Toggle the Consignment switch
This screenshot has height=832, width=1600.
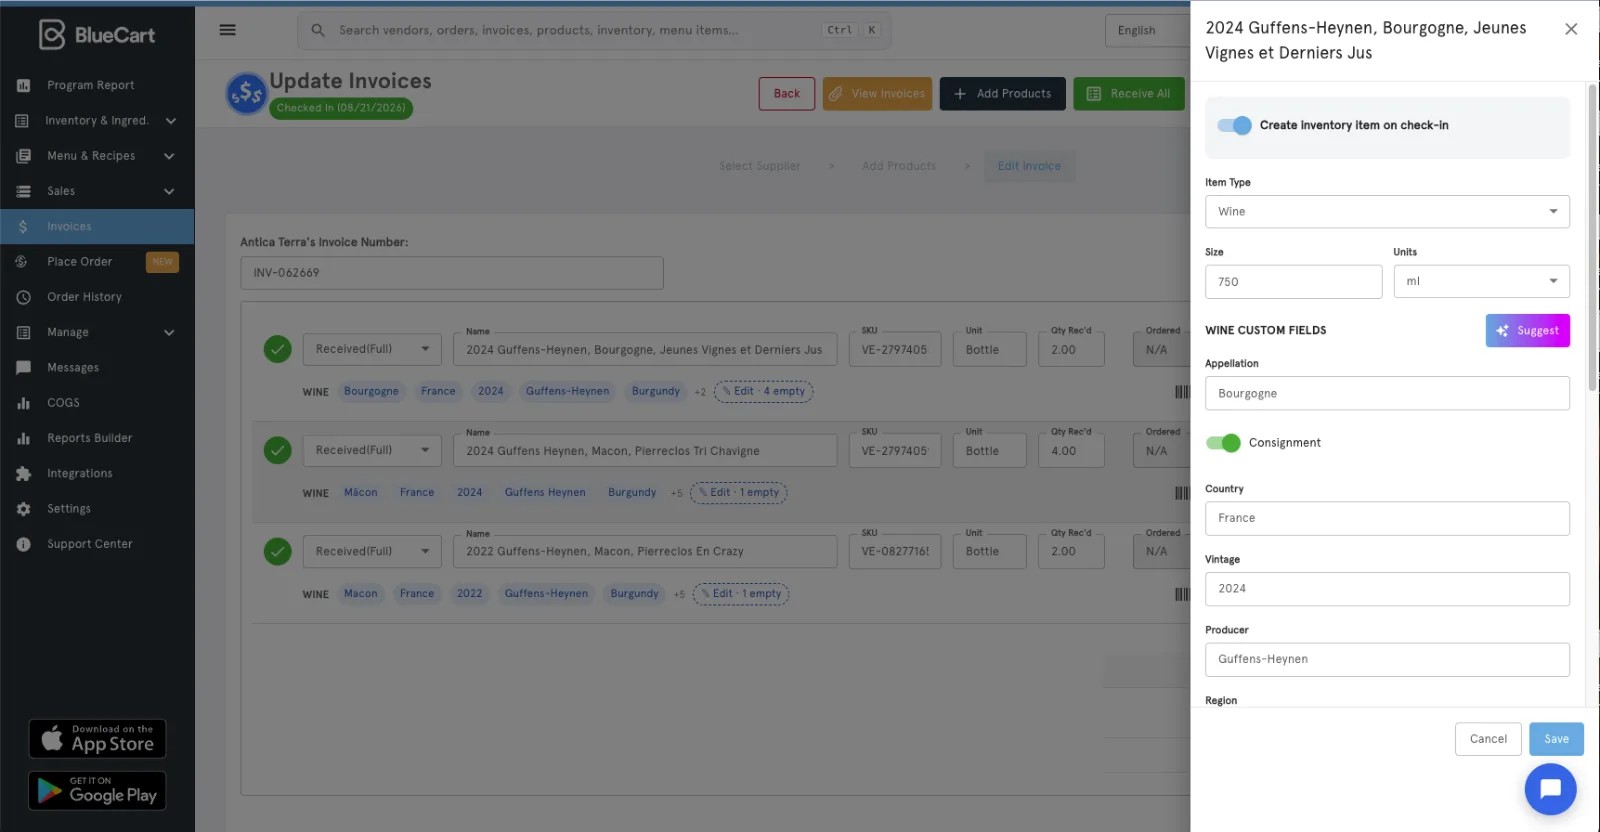pos(1223,443)
